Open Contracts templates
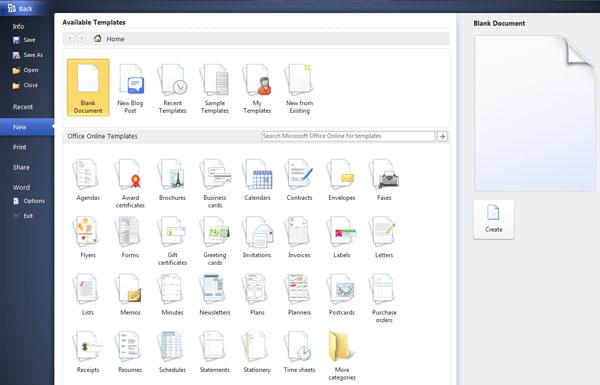Screen dimensions: 600x385 click(299, 180)
